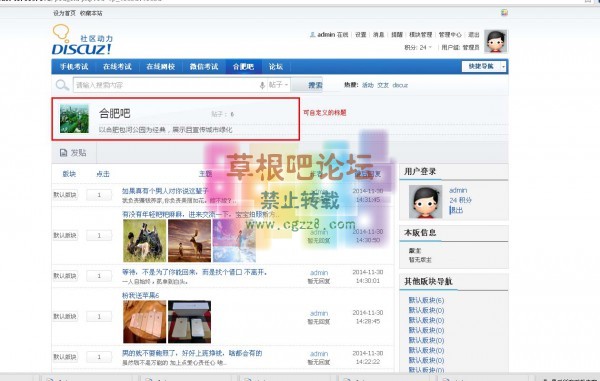Open the boxed iPhone thumbnail
This screenshot has width=600, height=381.
tap(189, 322)
